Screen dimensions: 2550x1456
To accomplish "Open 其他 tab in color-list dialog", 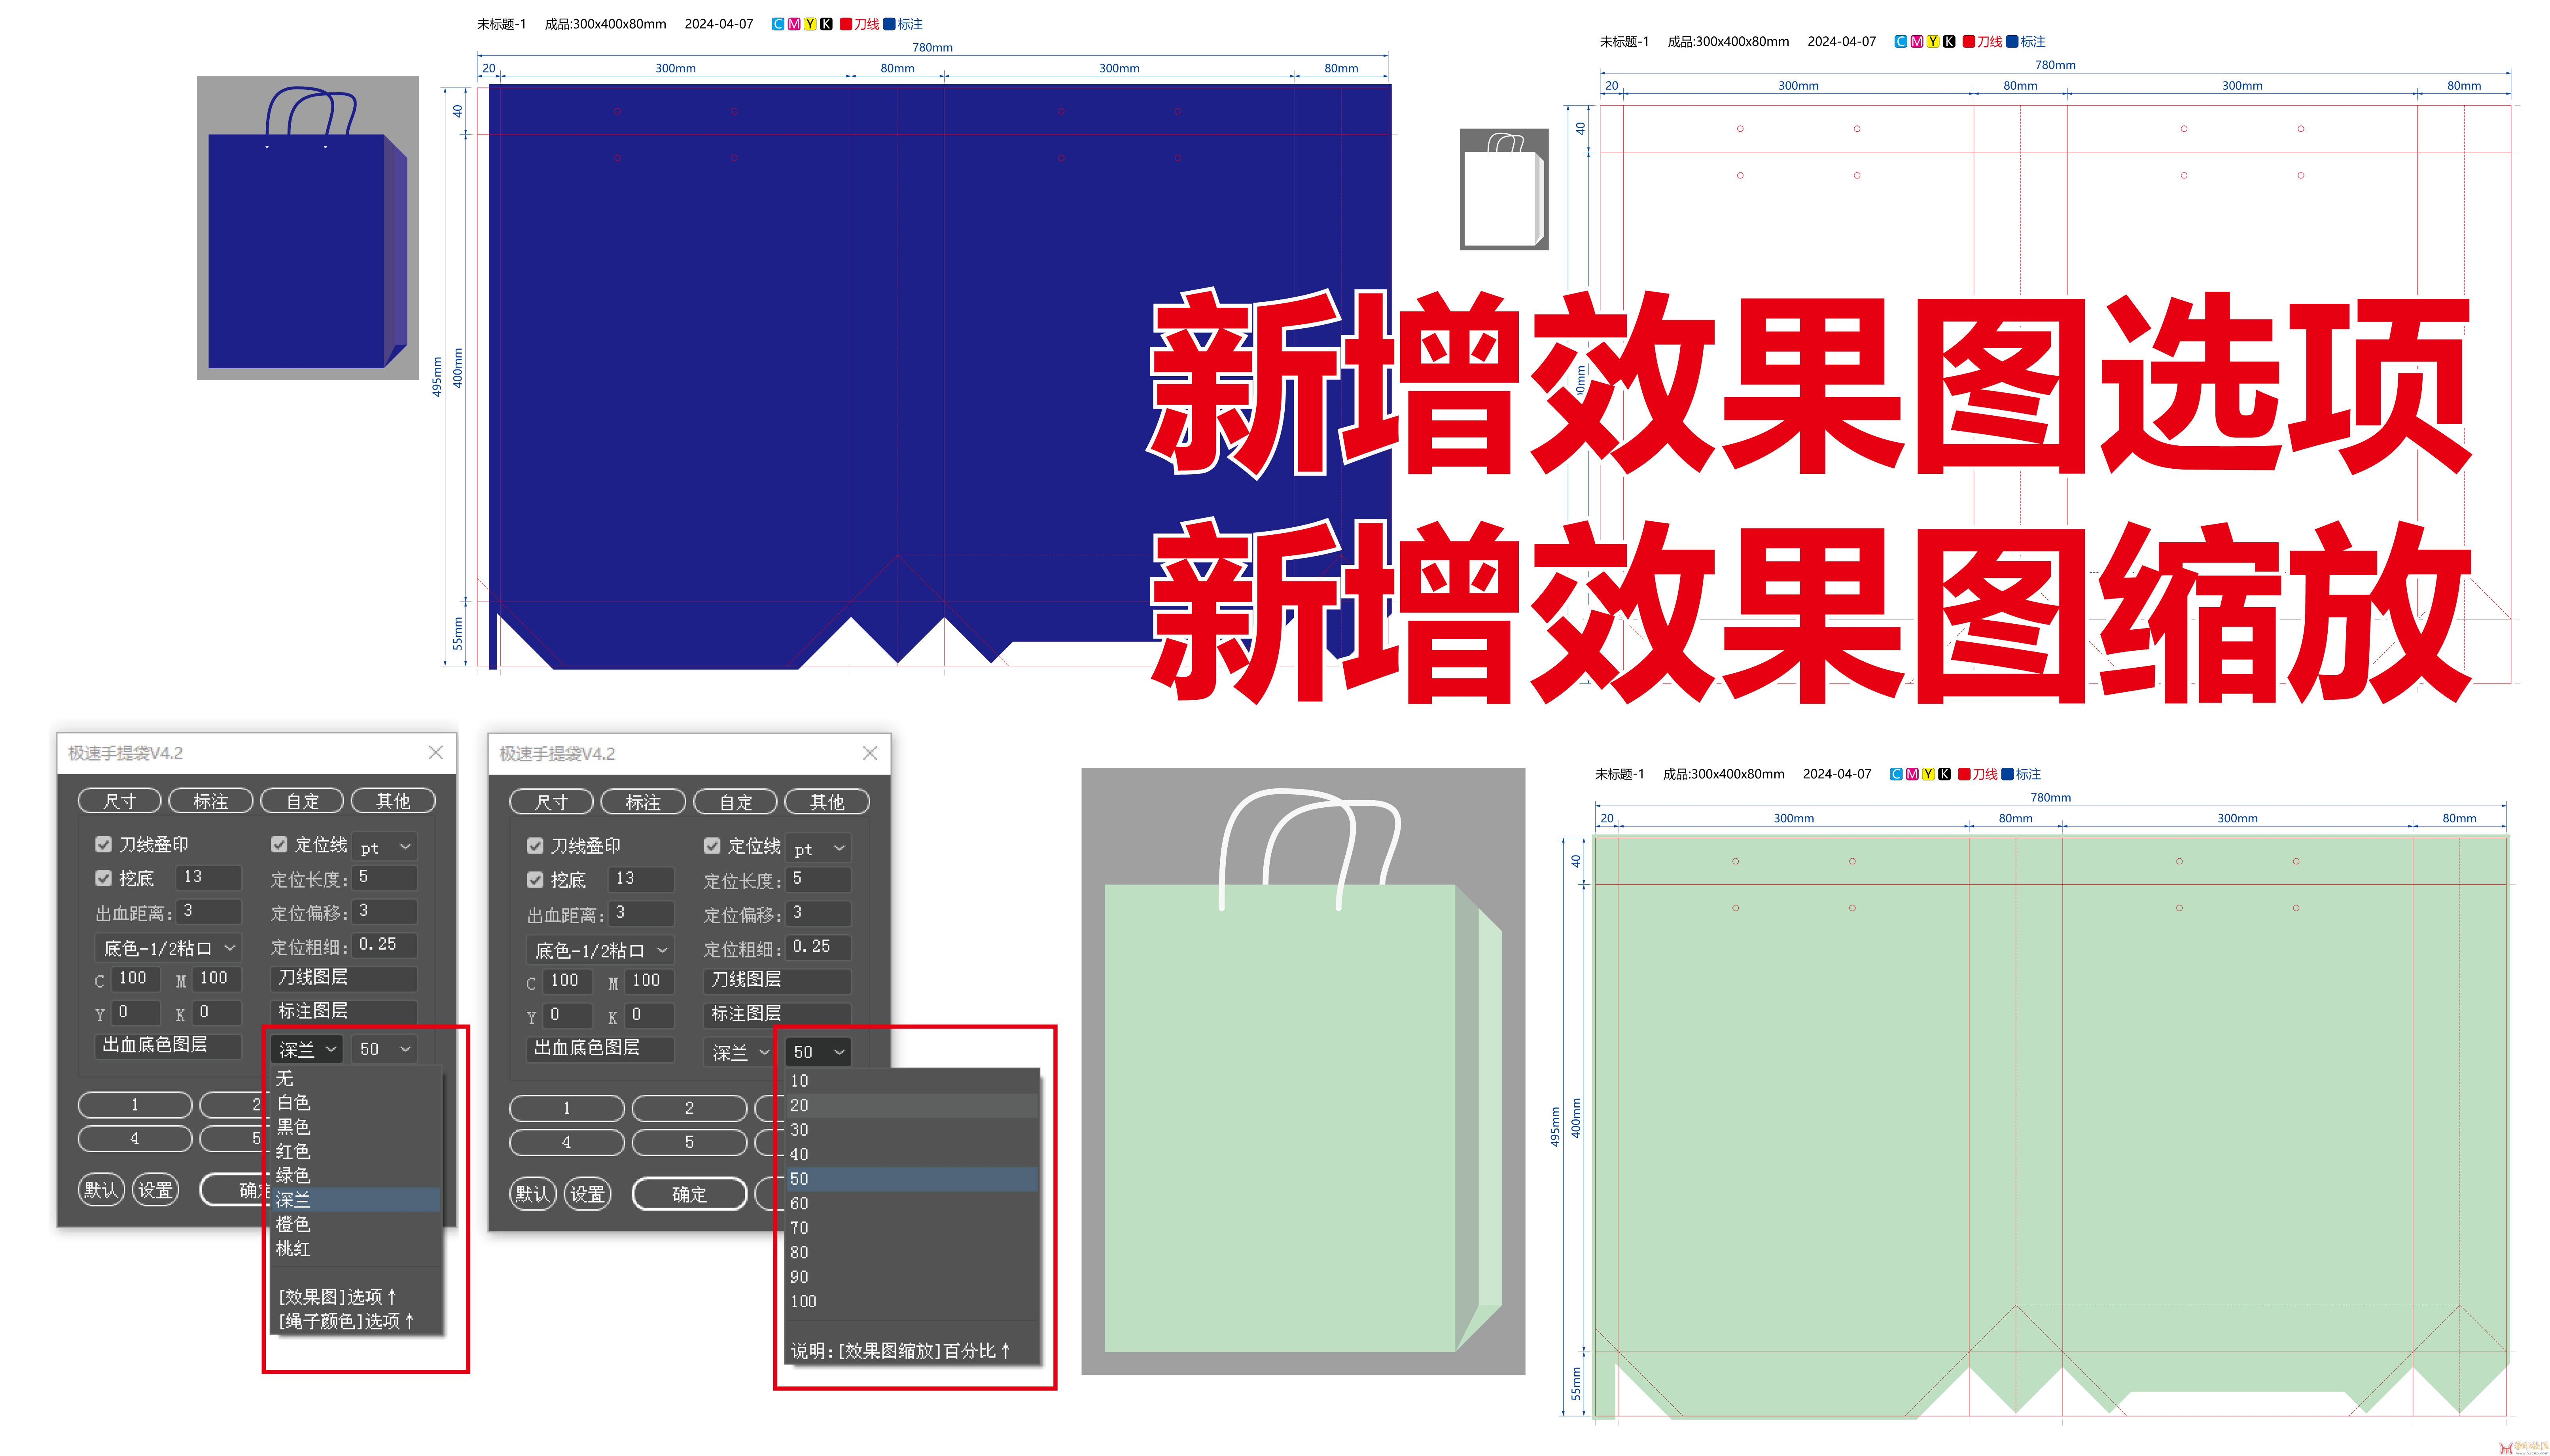I will click(393, 801).
